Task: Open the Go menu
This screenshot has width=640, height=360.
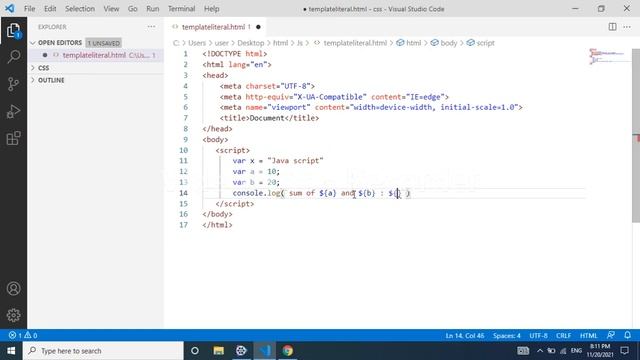Action: [133, 9]
